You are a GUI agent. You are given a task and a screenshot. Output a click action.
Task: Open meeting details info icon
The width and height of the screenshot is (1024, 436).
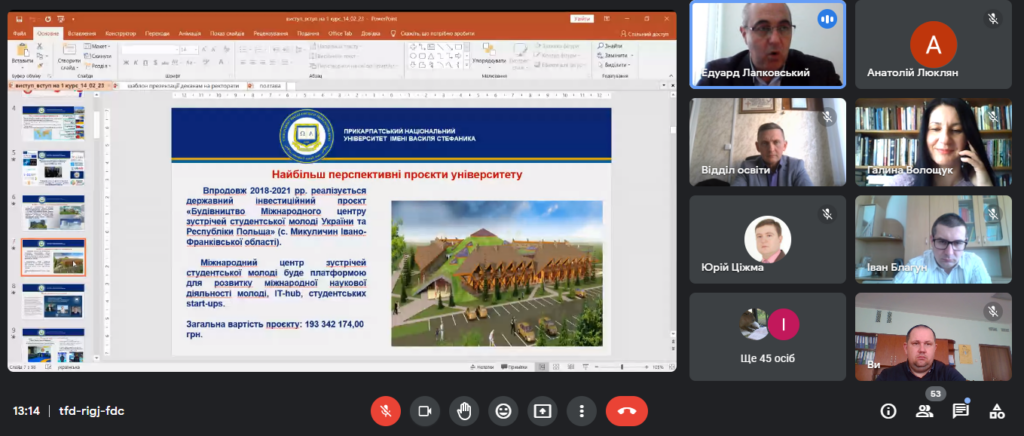coord(888,411)
